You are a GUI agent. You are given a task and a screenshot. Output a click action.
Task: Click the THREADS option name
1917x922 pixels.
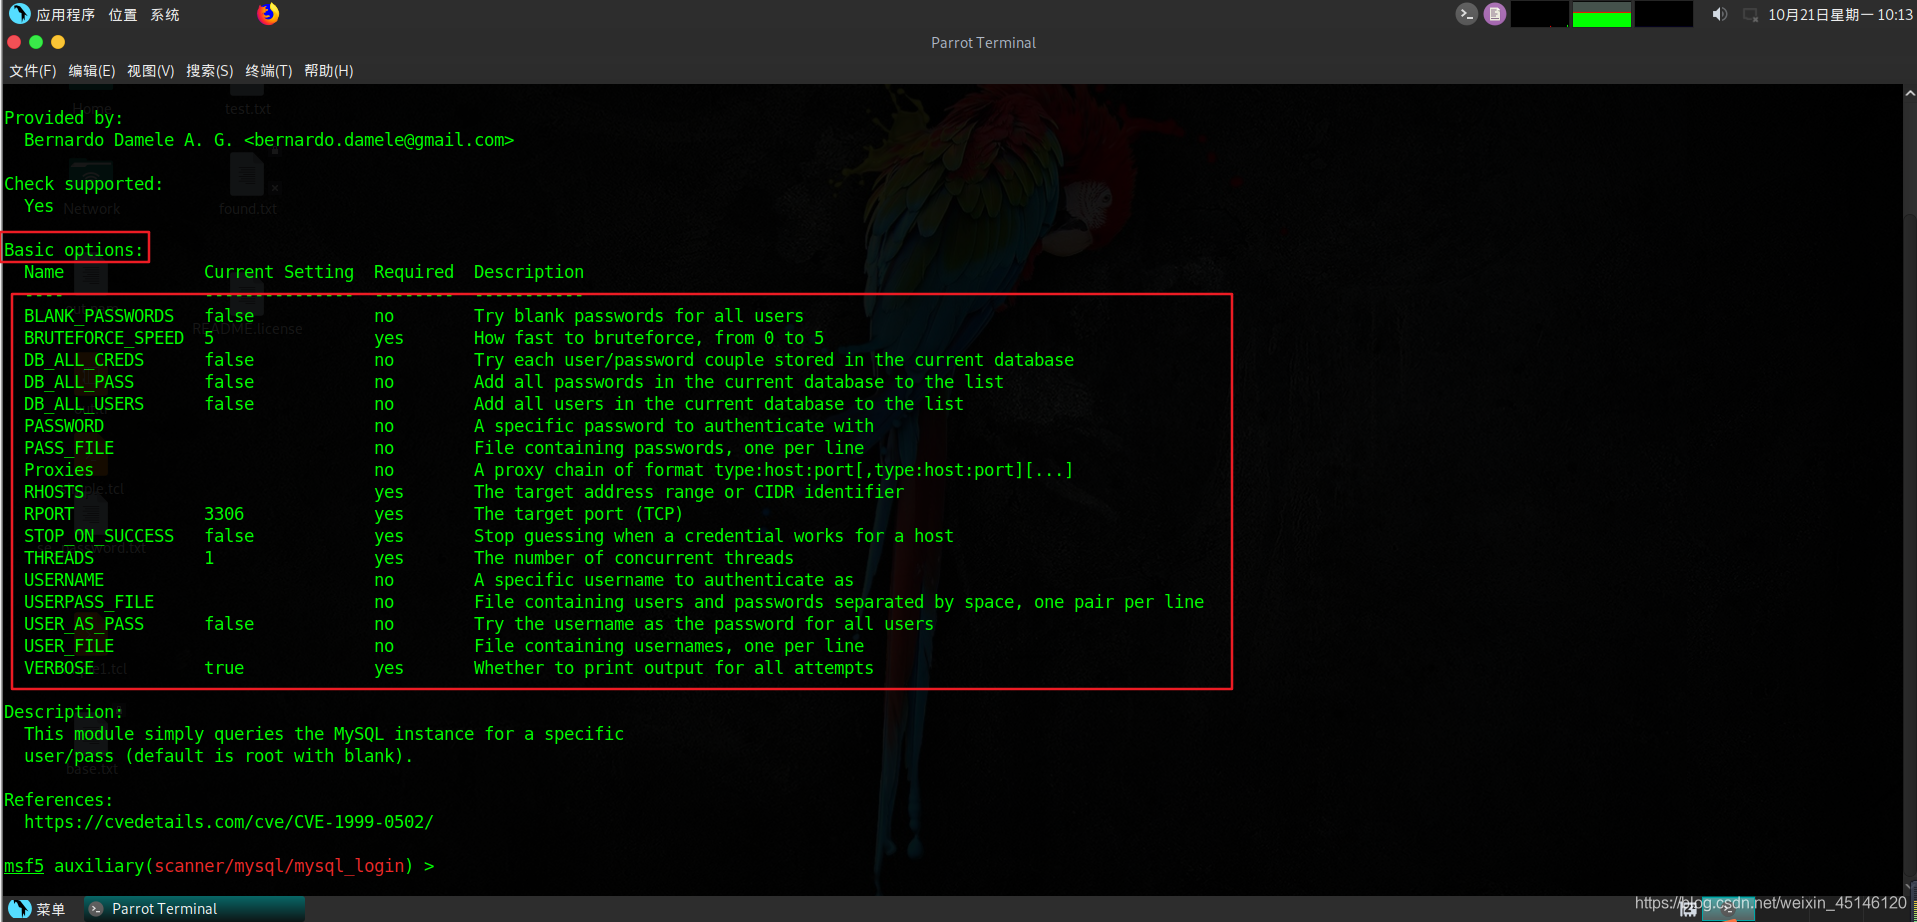[x=59, y=558]
